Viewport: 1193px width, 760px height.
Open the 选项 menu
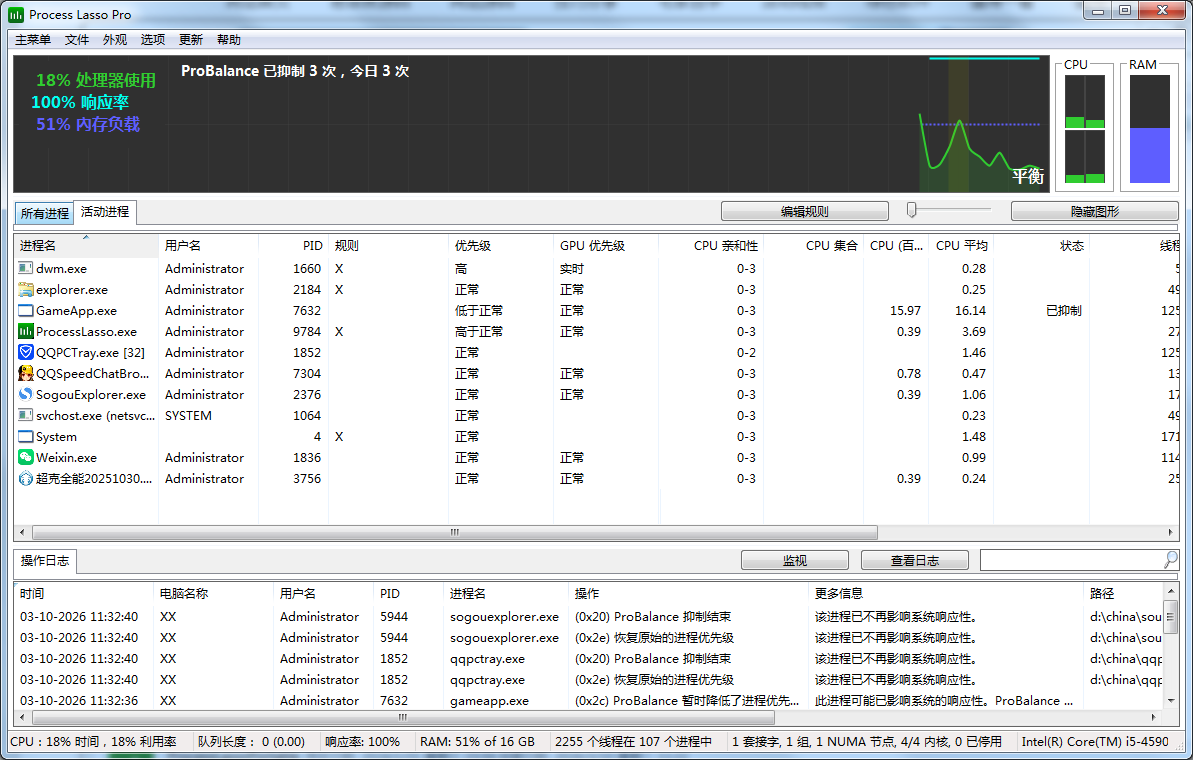tap(153, 40)
